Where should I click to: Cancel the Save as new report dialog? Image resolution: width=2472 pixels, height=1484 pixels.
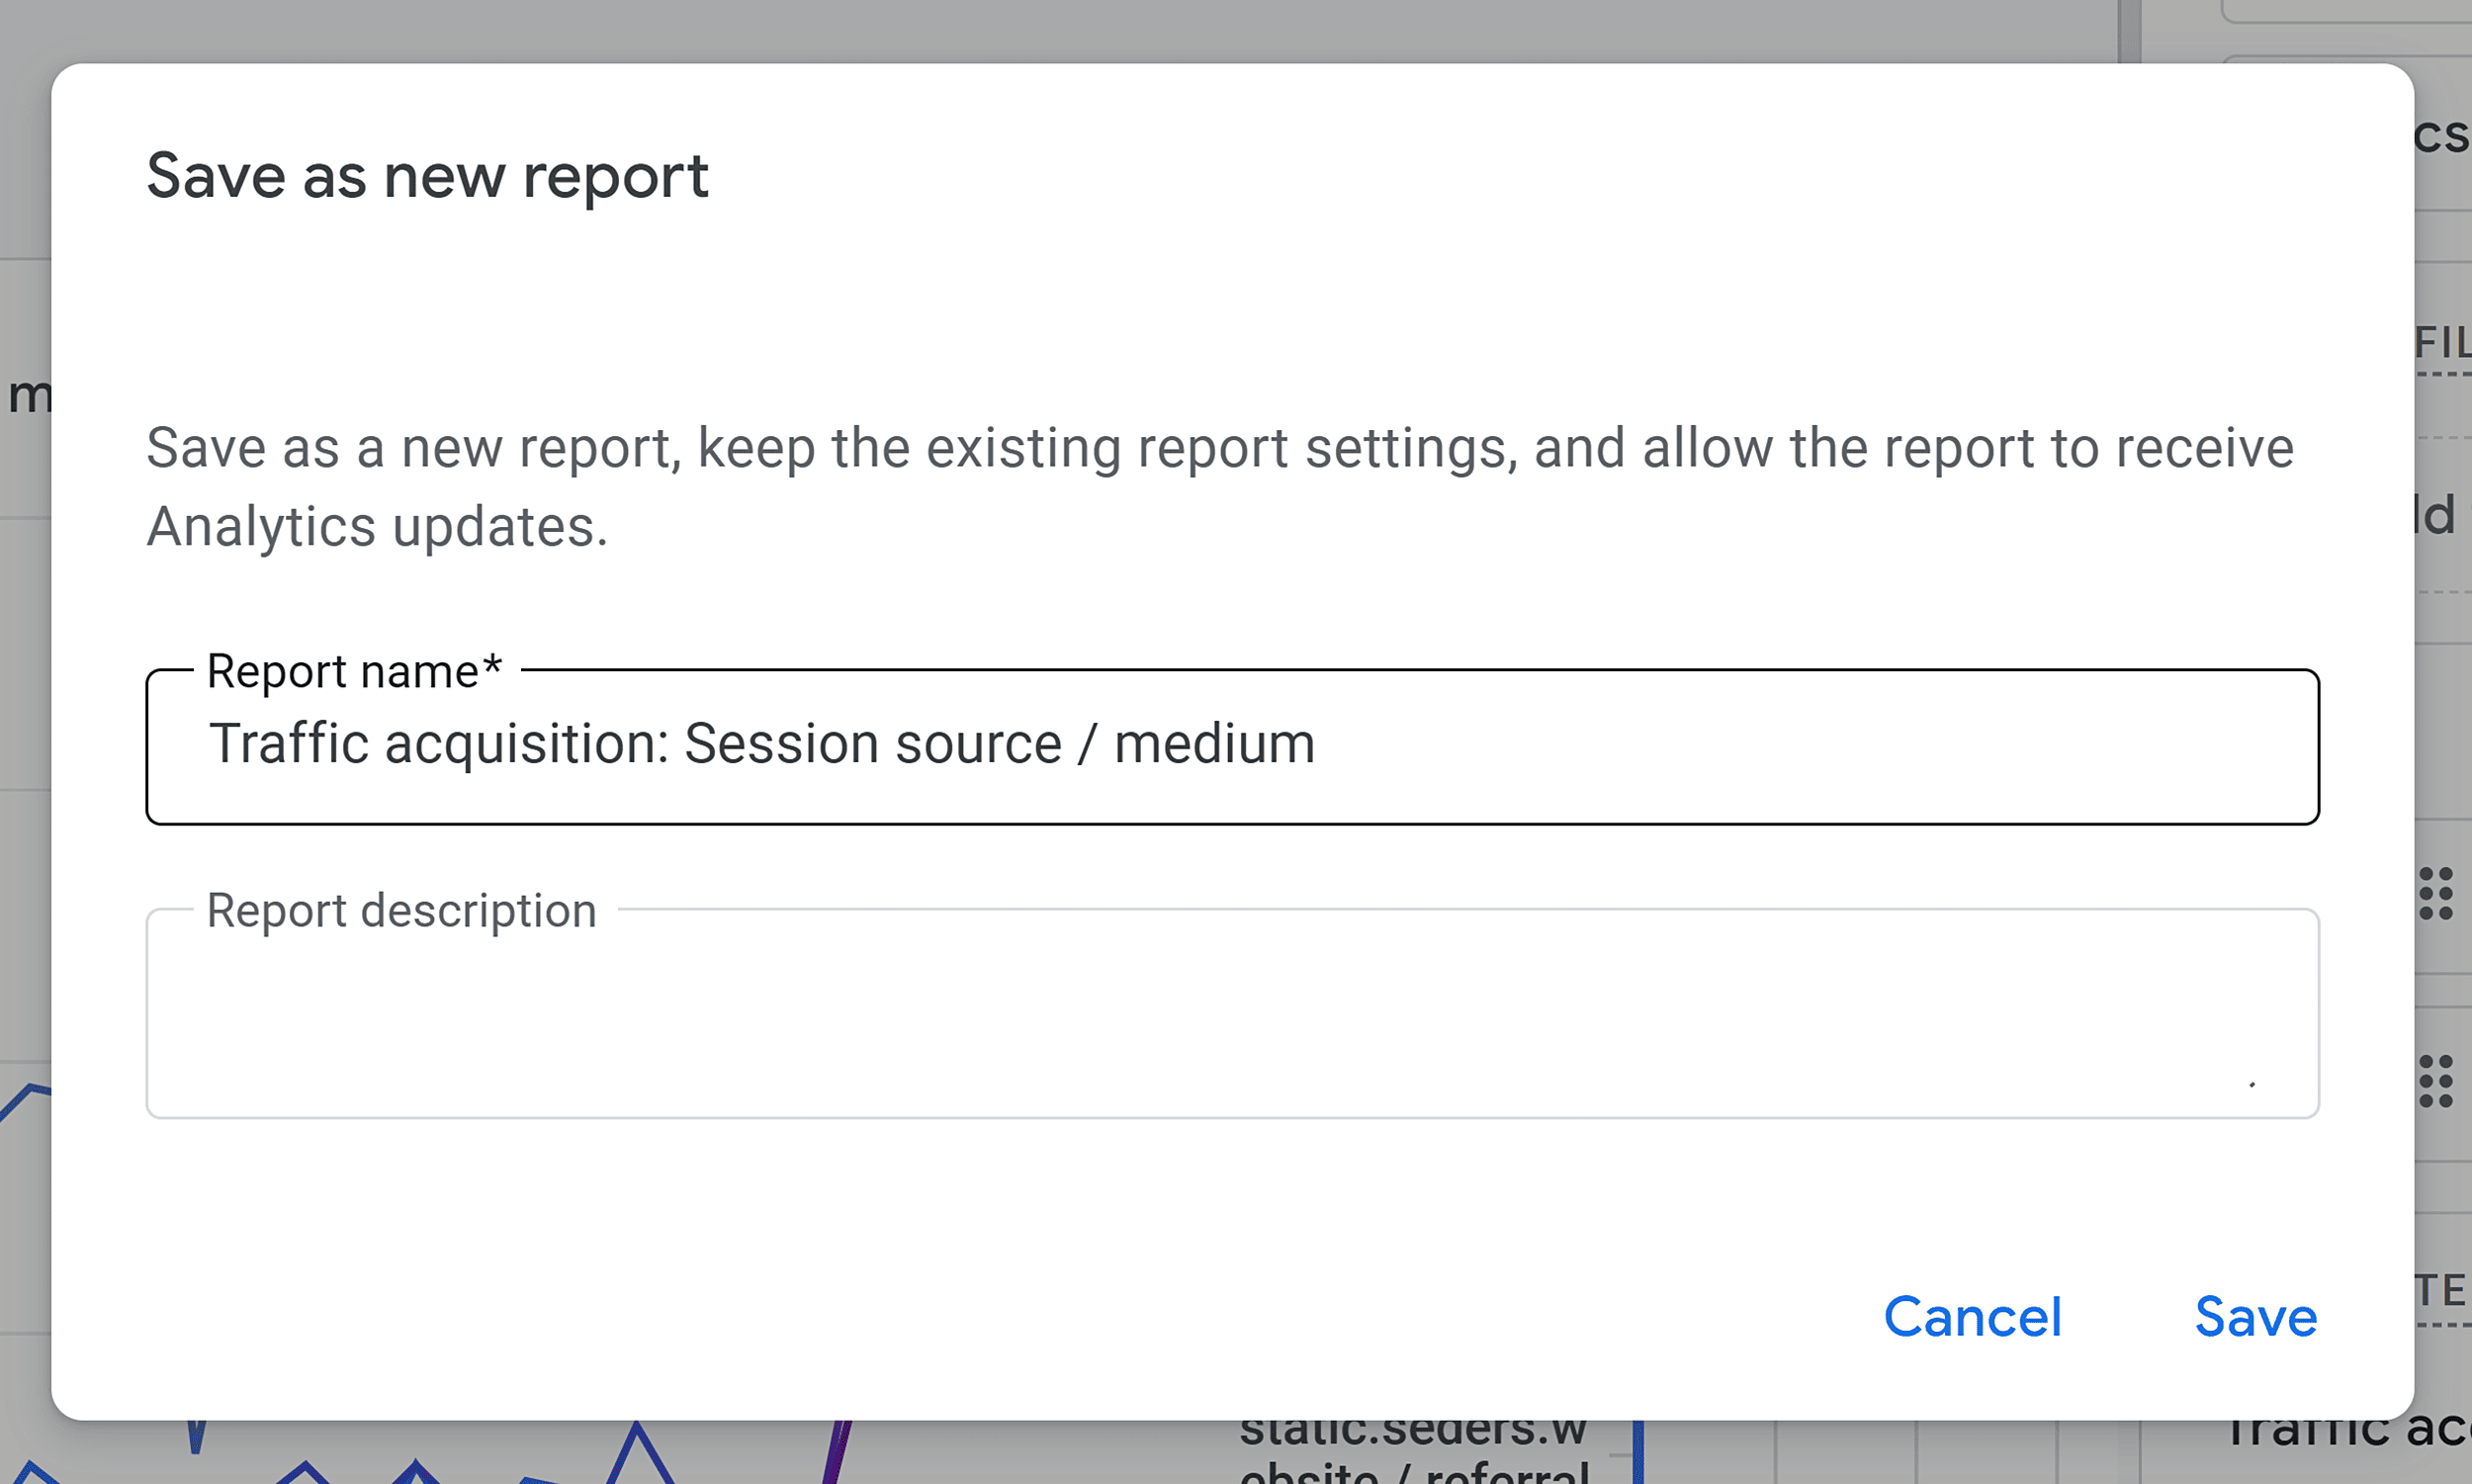coord(1972,1317)
